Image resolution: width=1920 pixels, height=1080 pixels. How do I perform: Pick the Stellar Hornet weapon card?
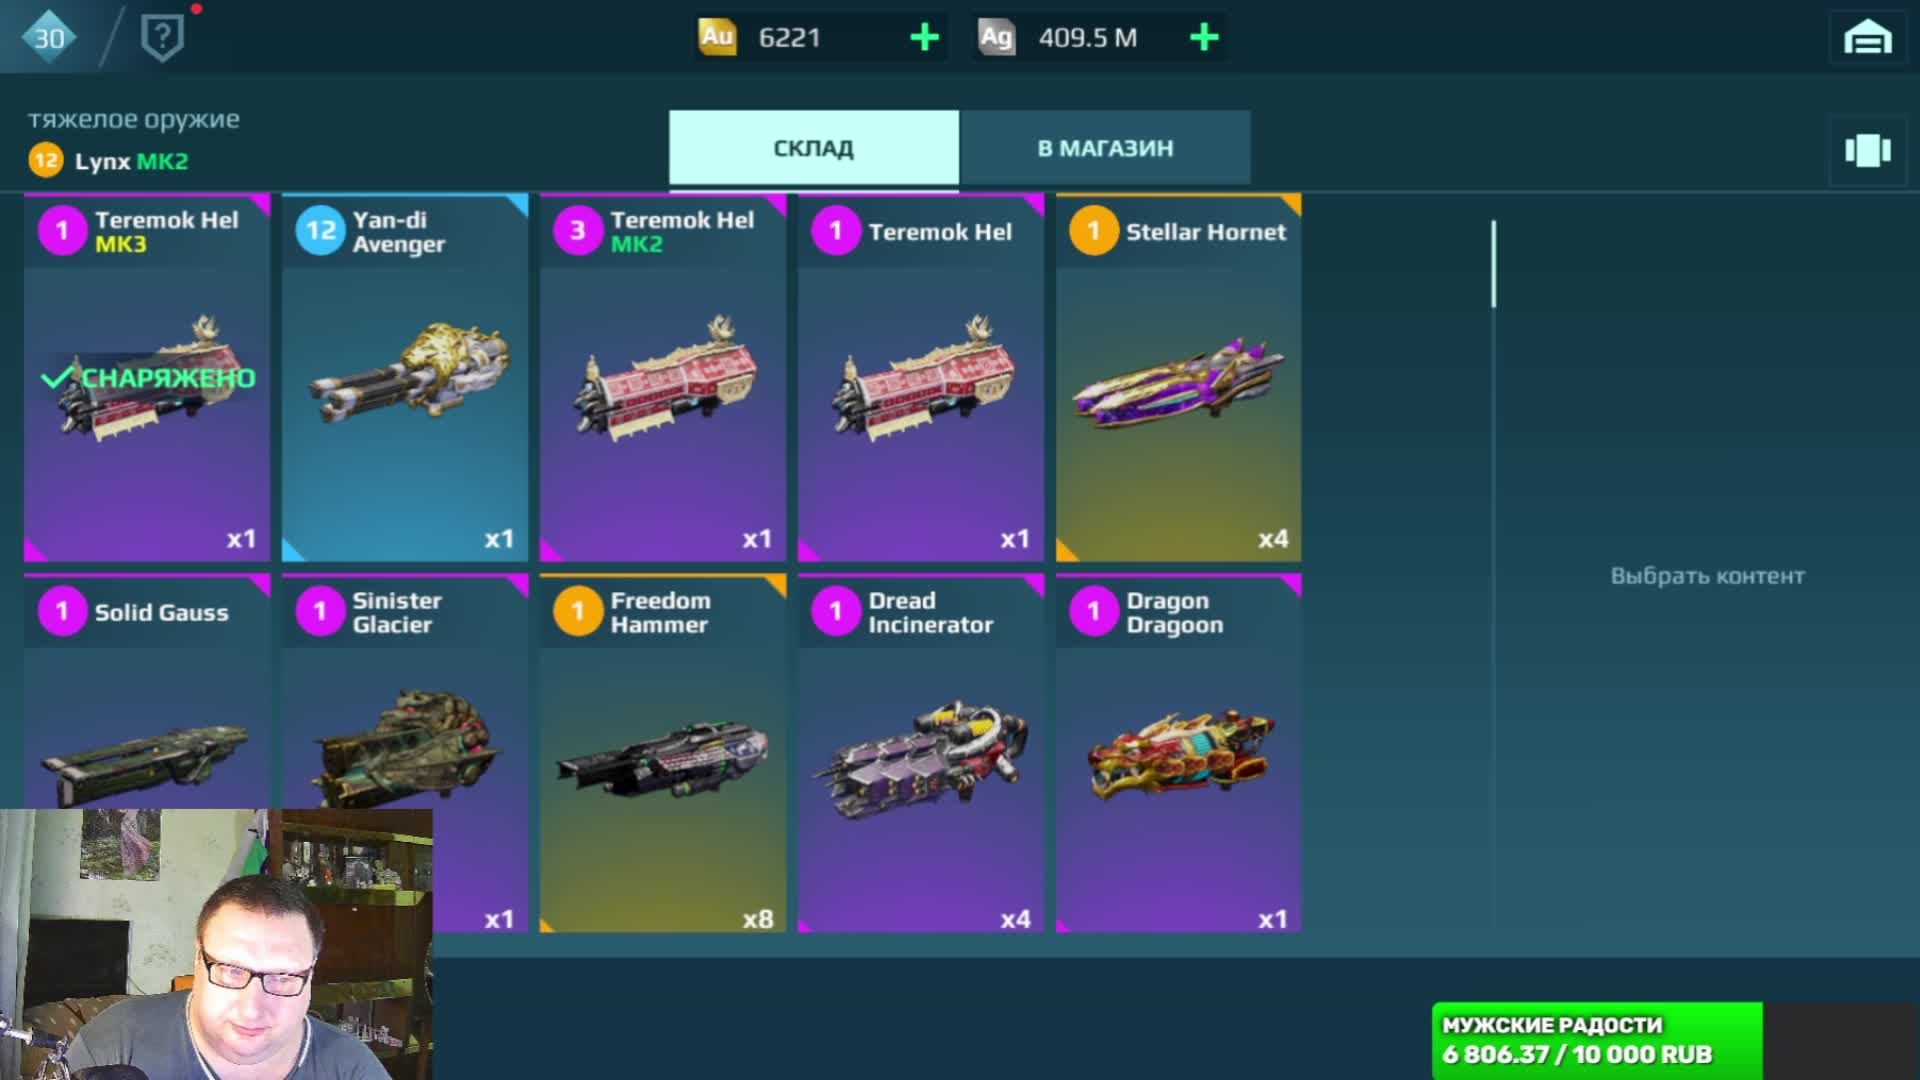coord(1179,377)
